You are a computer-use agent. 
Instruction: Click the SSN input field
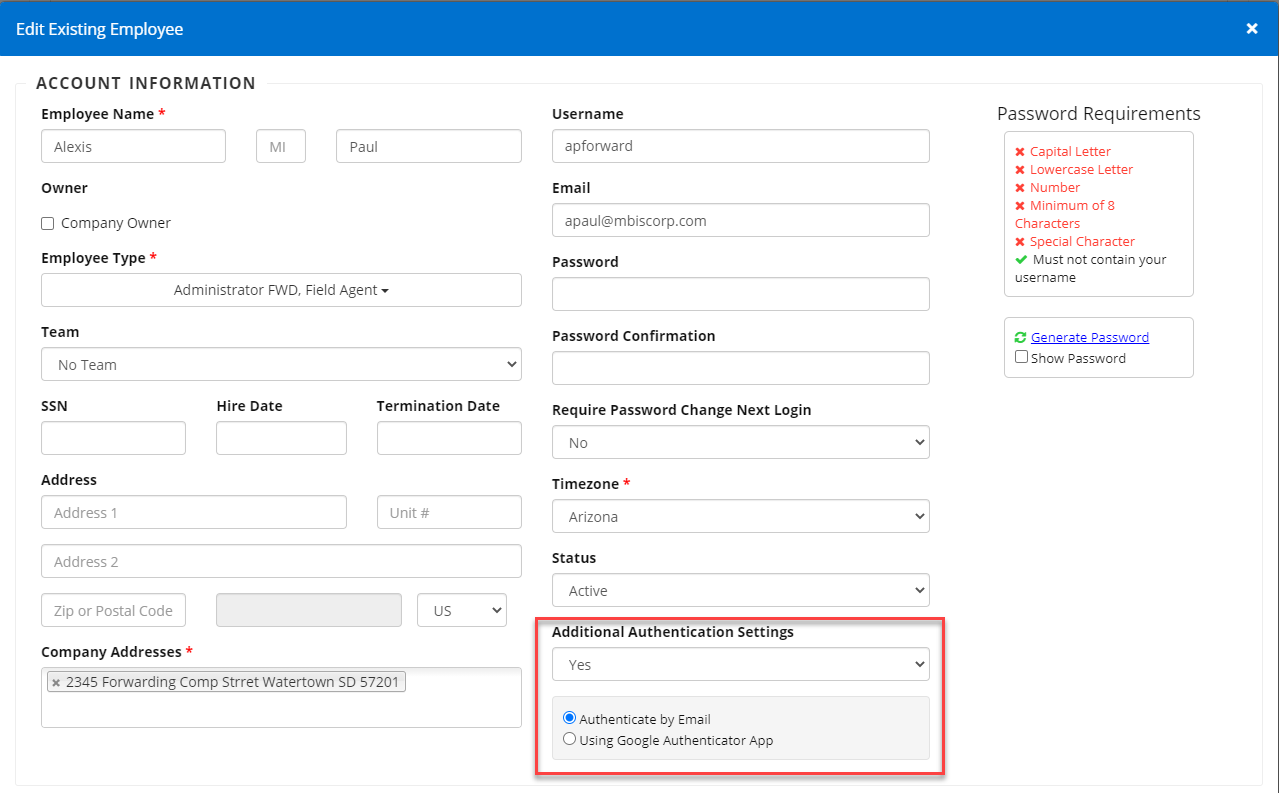pyautogui.click(x=113, y=438)
